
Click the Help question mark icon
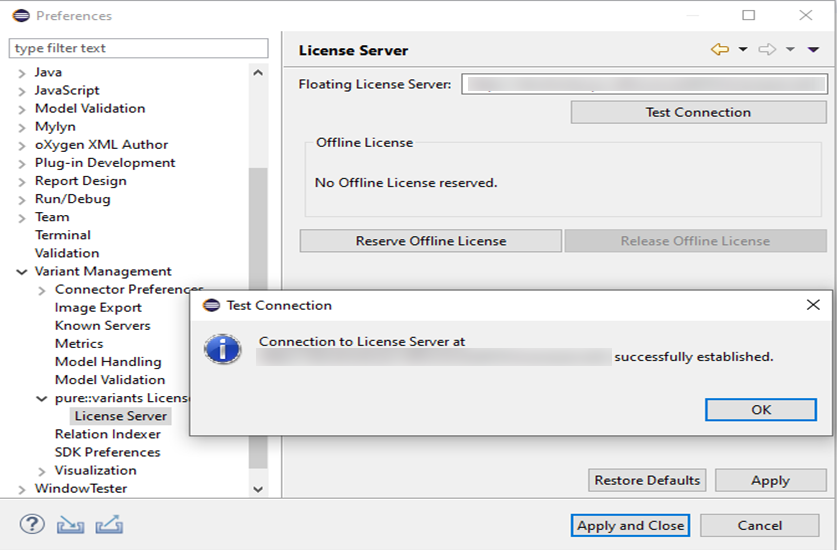(x=32, y=524)
